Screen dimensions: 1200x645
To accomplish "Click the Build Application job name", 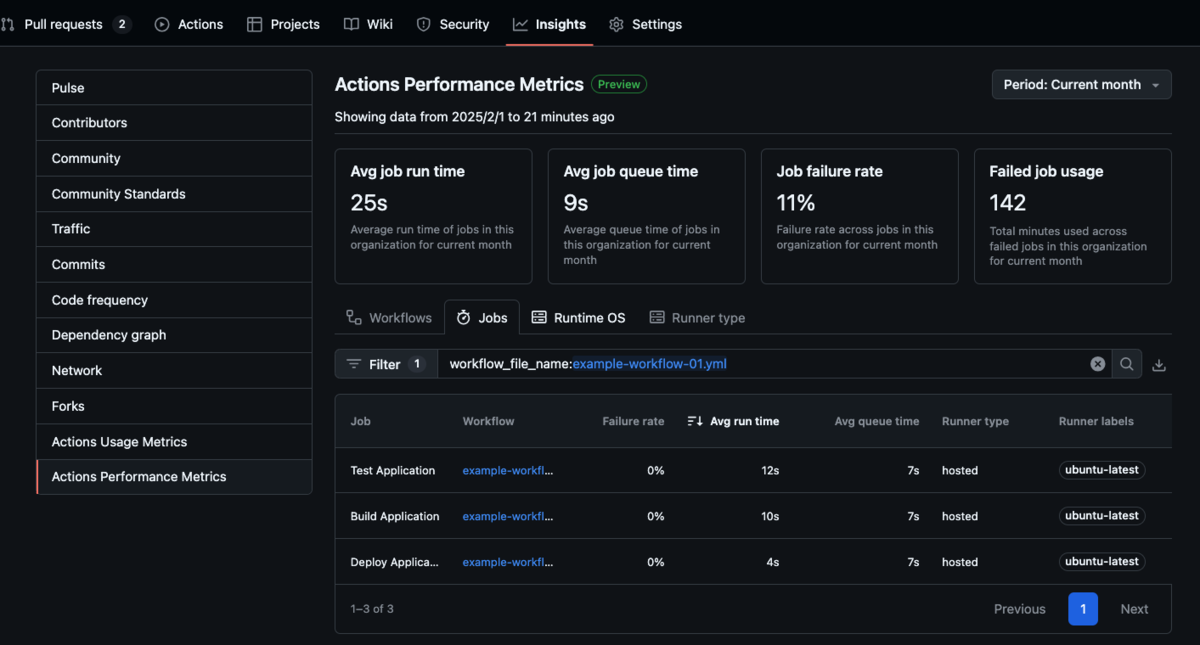I will coord(394,516).
